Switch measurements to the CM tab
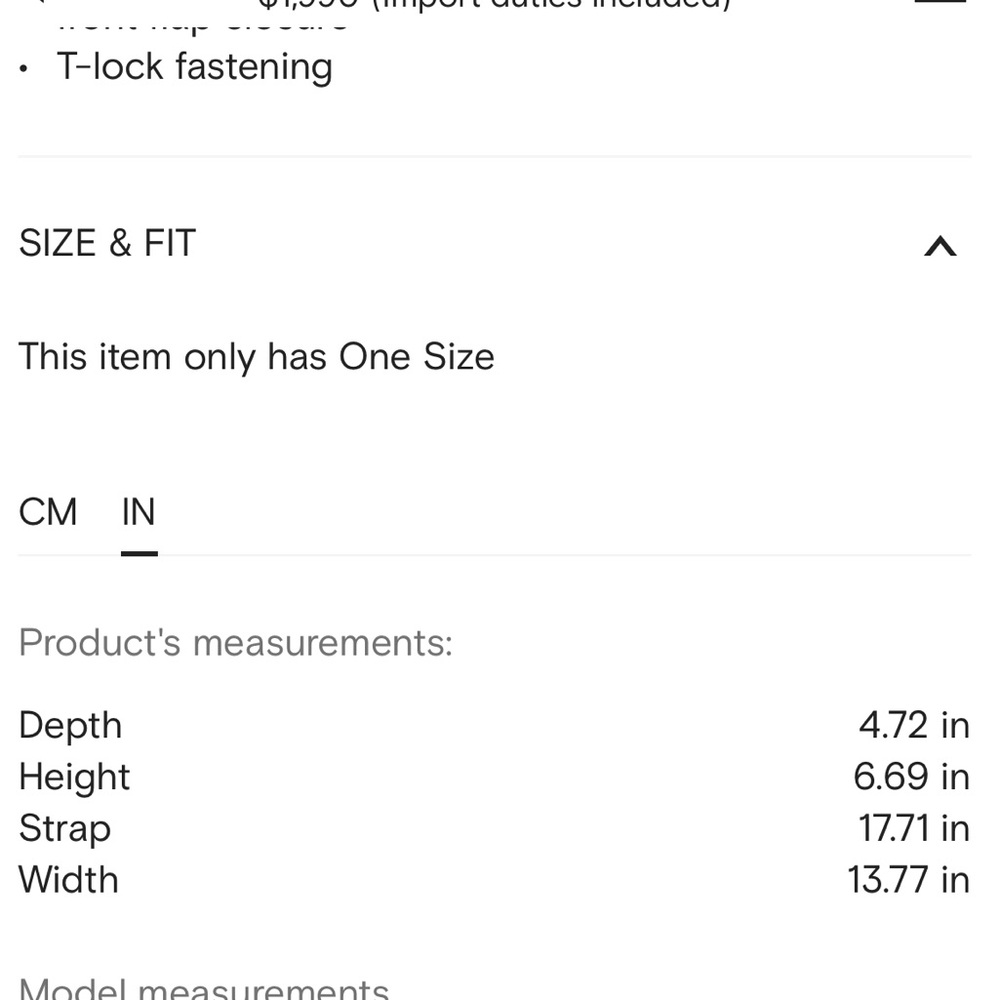 point(48,511)
